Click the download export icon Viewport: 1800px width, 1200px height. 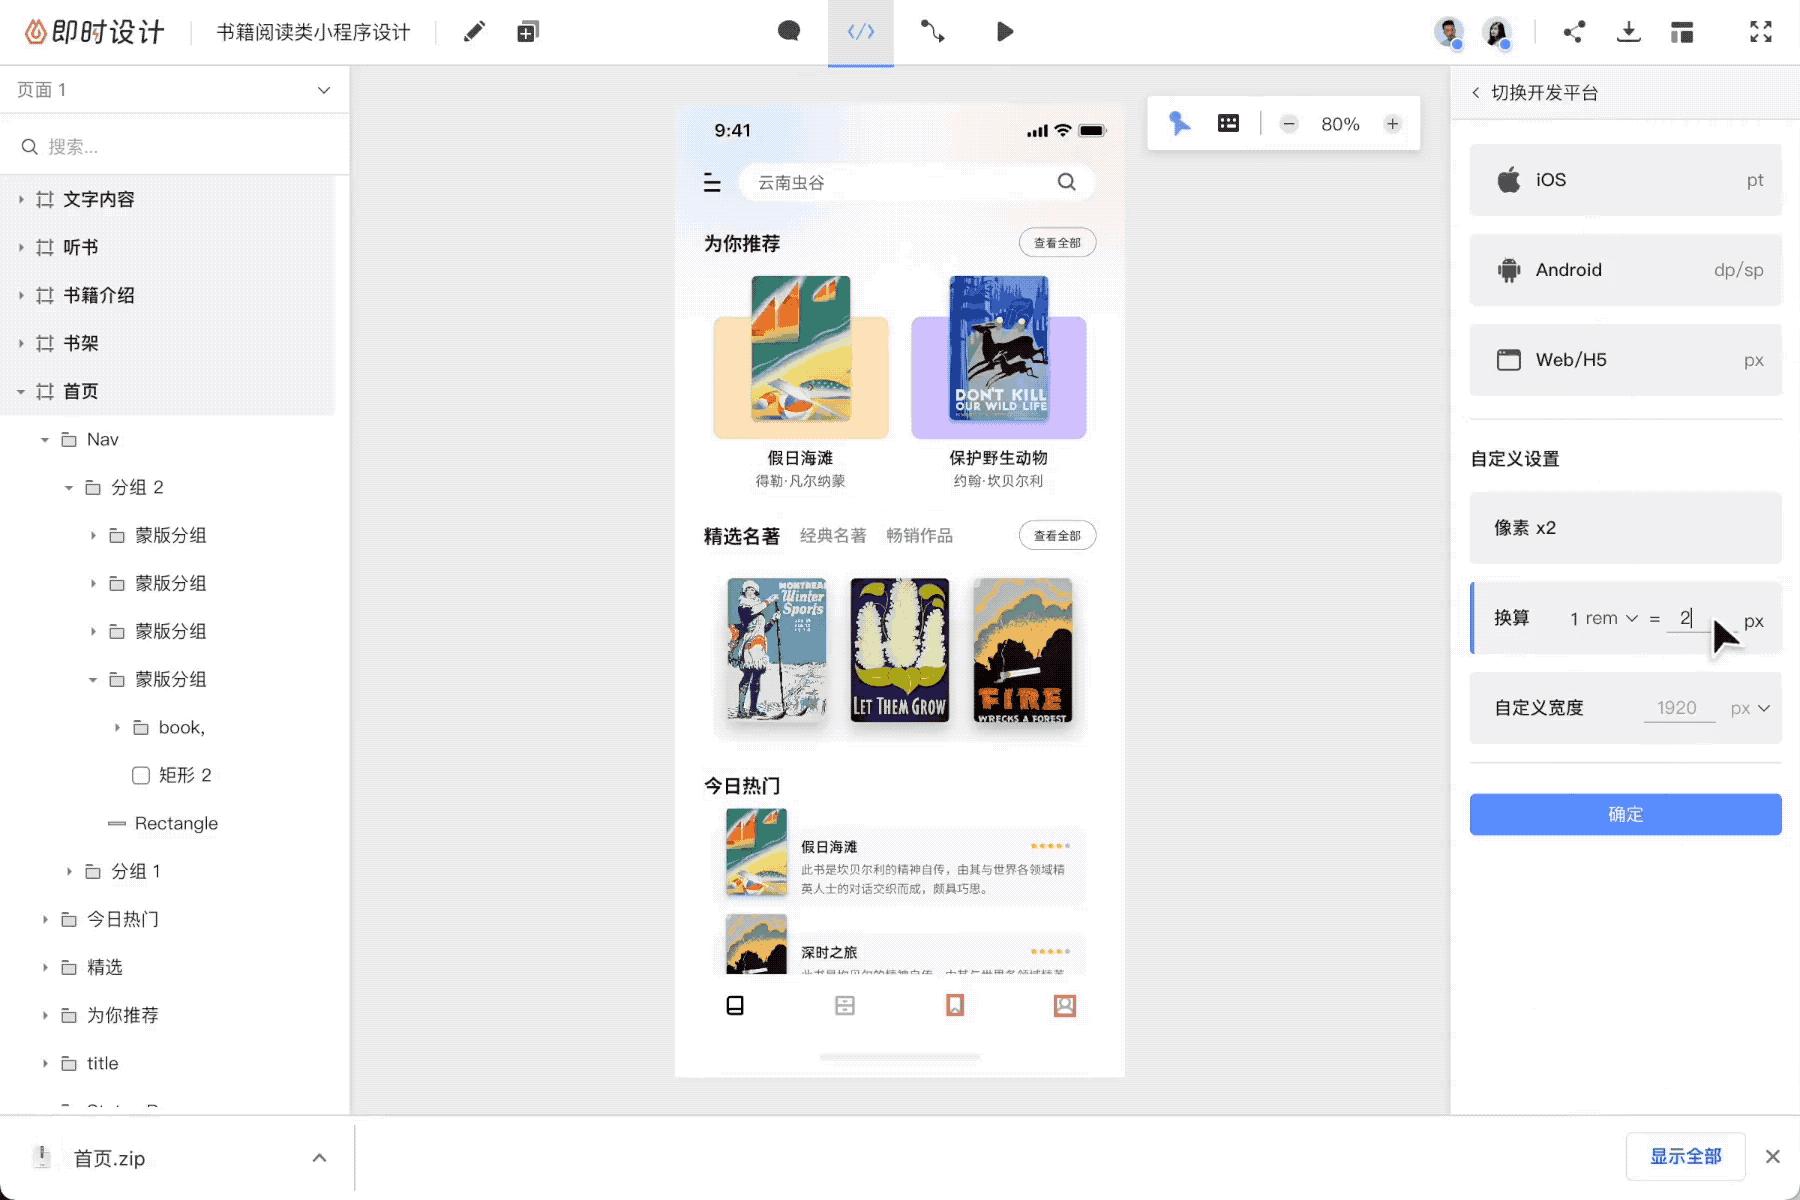pyautogui.click(x=1628, y=32)
